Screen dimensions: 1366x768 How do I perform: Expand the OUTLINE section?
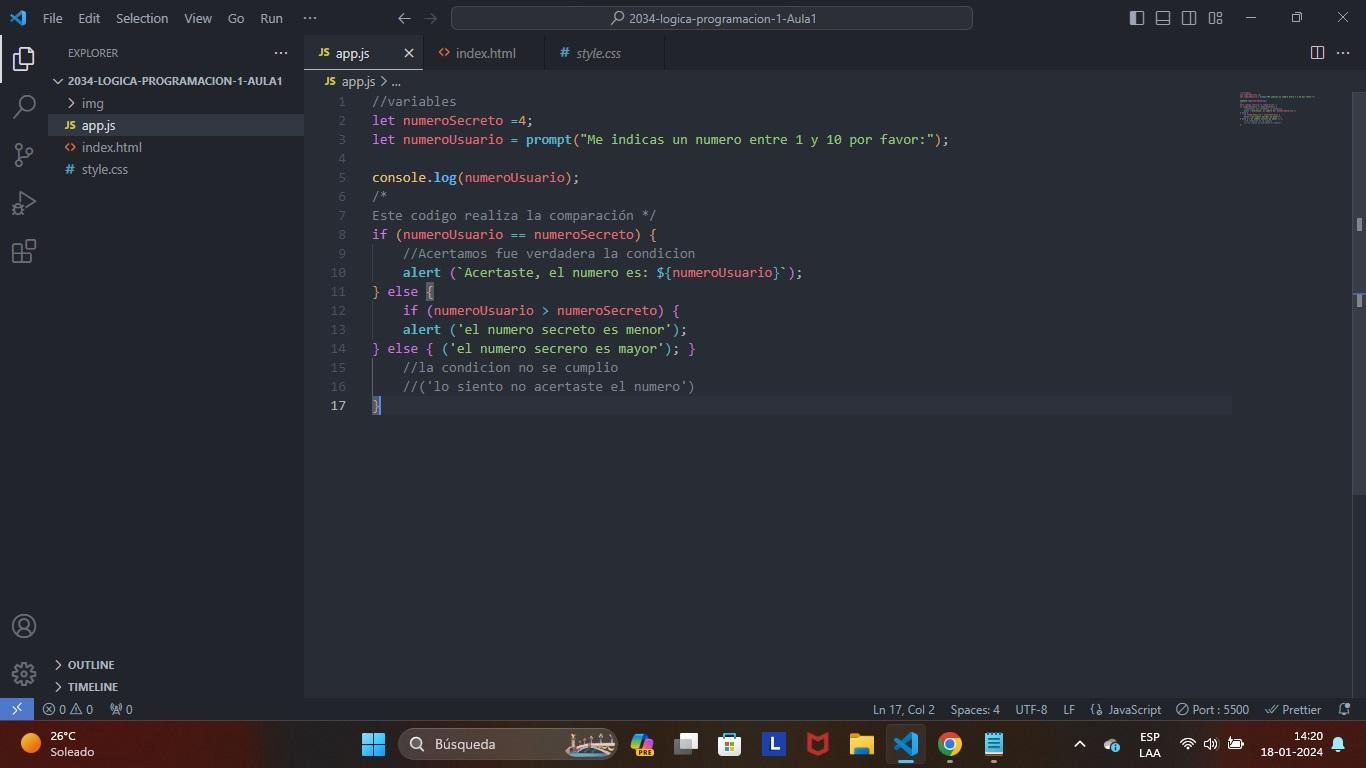[90, 665]
